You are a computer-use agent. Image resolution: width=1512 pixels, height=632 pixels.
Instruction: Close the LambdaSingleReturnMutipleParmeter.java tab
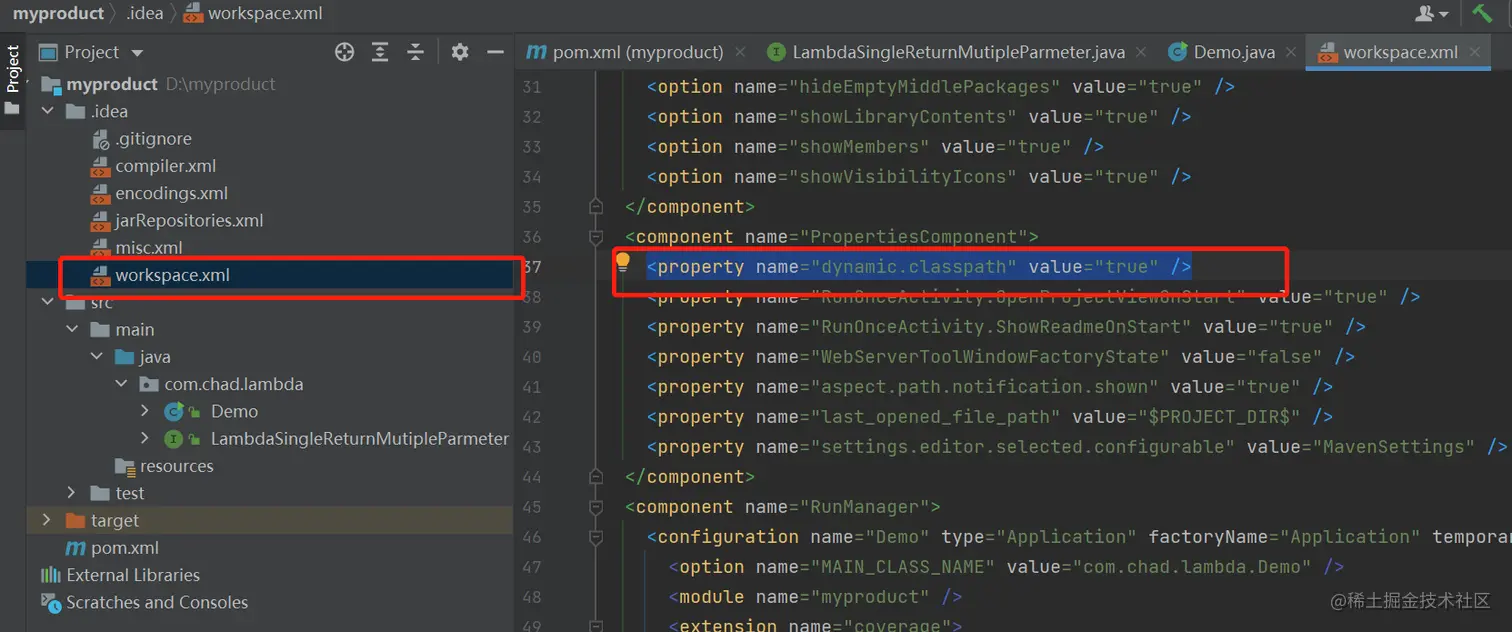pos(1142,52)
